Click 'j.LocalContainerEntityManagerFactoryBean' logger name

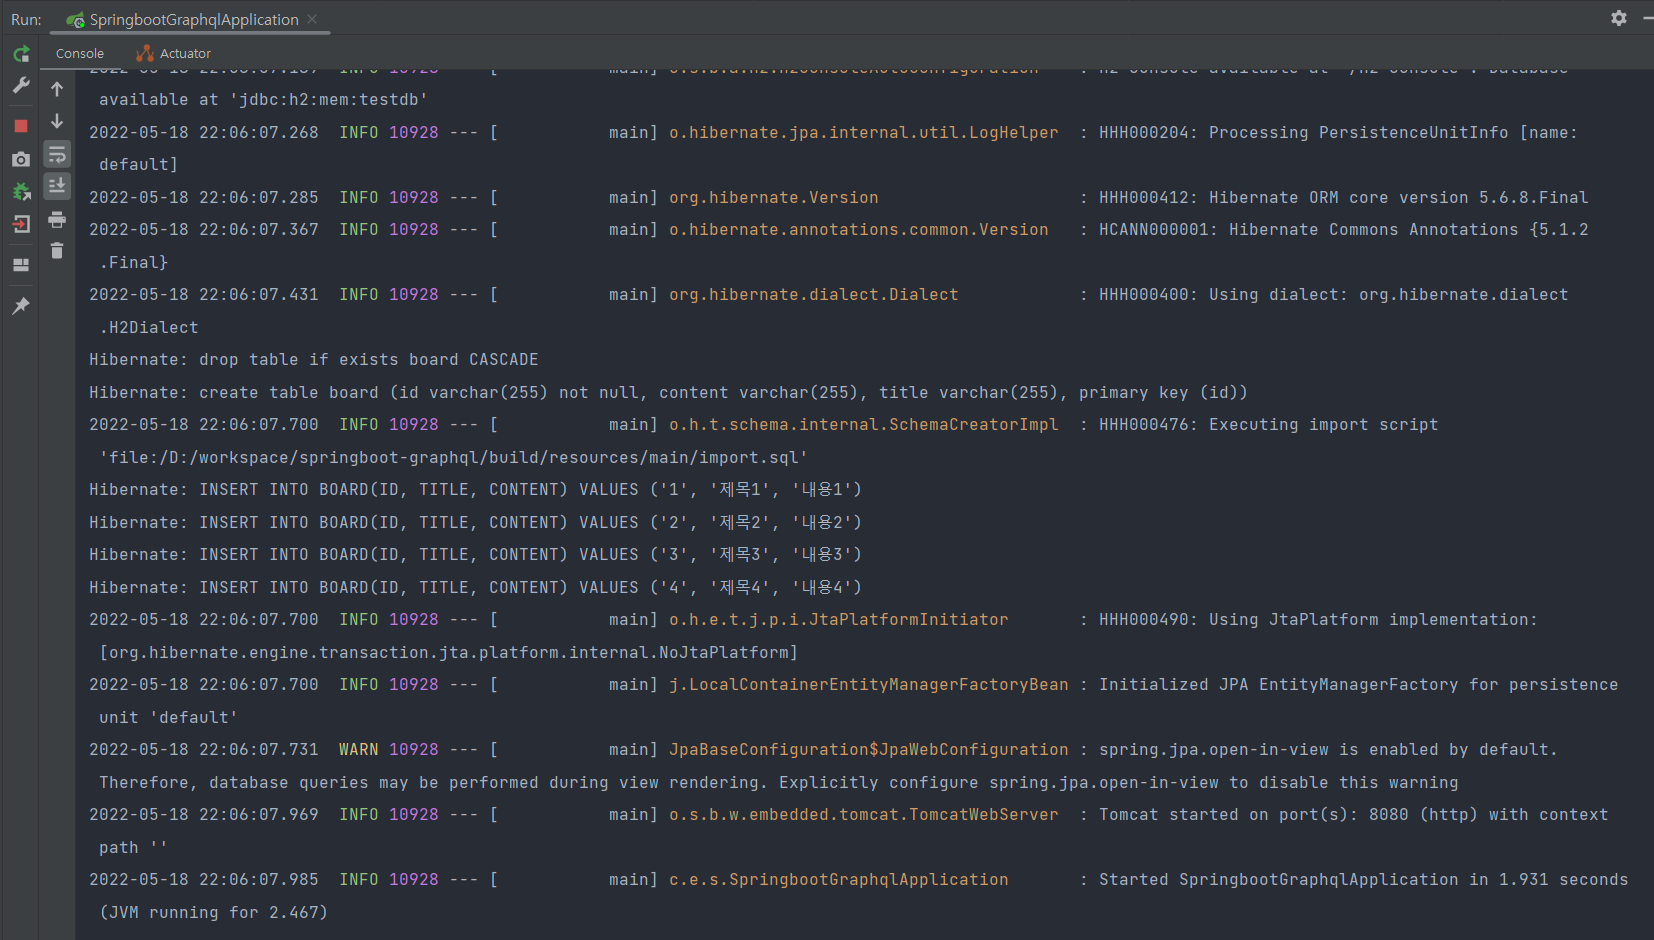pos(869,684)
